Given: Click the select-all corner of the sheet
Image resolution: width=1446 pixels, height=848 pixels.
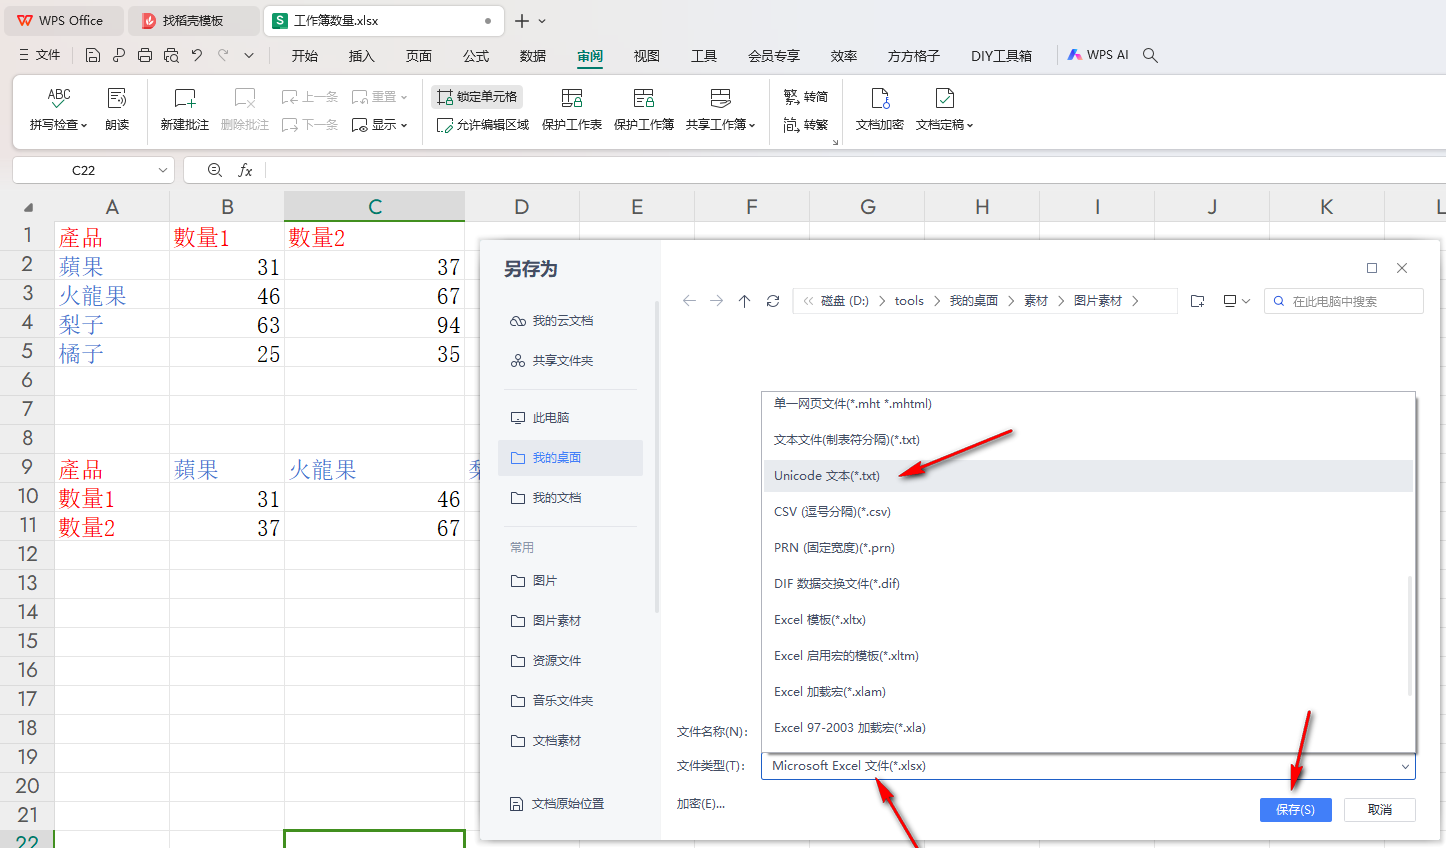Looking at the screenshot, I should pyautogui.click(x=28, y=207).
